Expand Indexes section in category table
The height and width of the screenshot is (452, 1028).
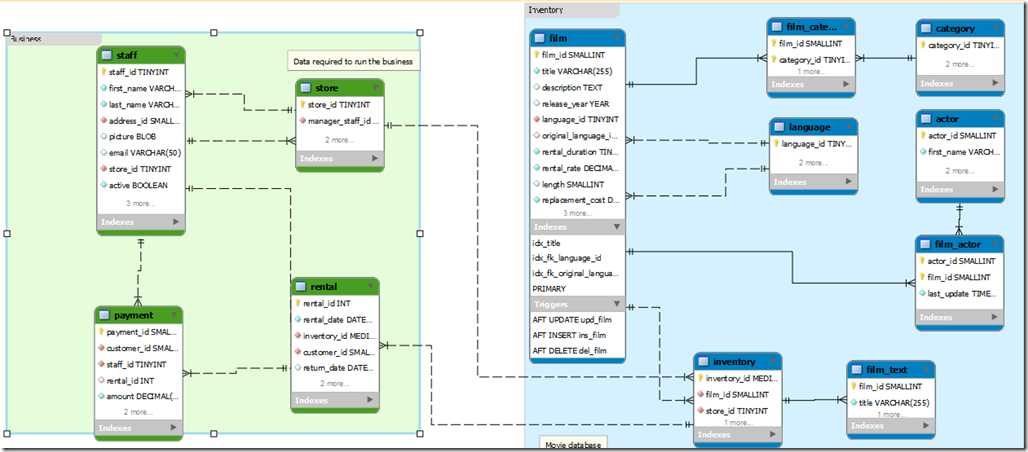[x=995, y=83]
